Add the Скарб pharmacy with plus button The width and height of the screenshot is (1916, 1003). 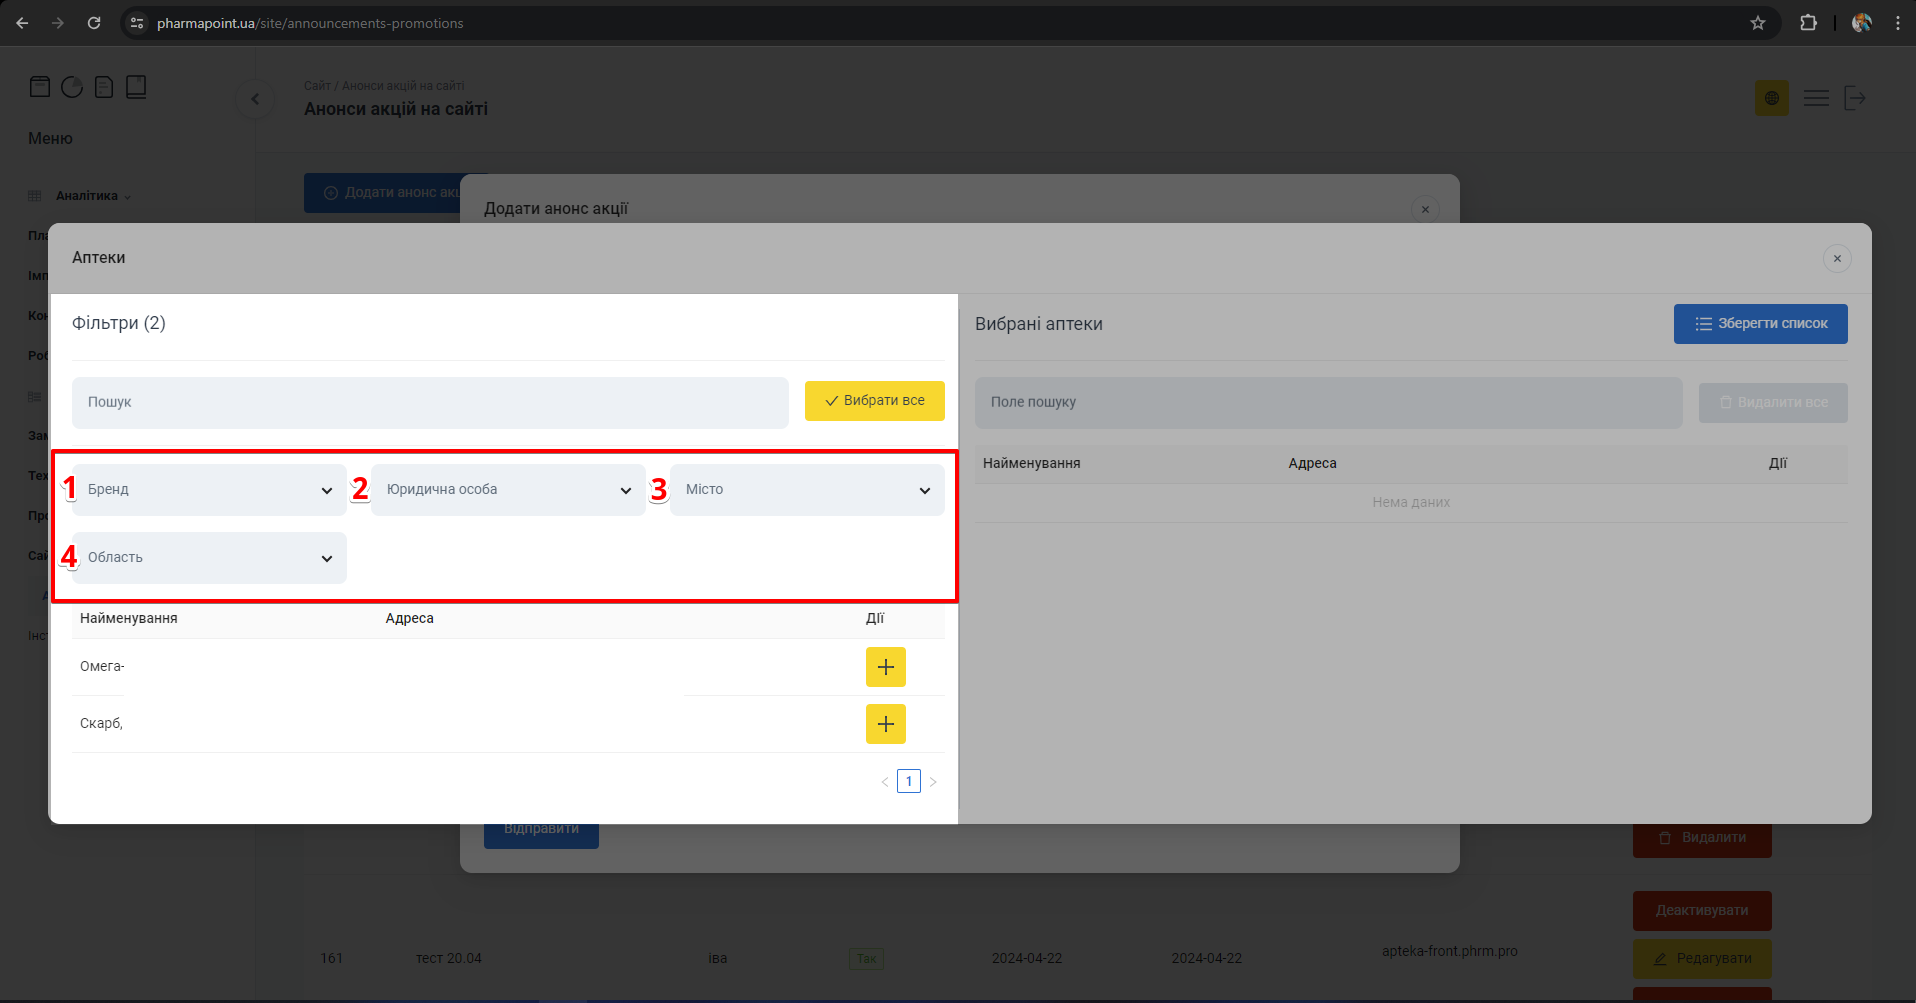885,724
